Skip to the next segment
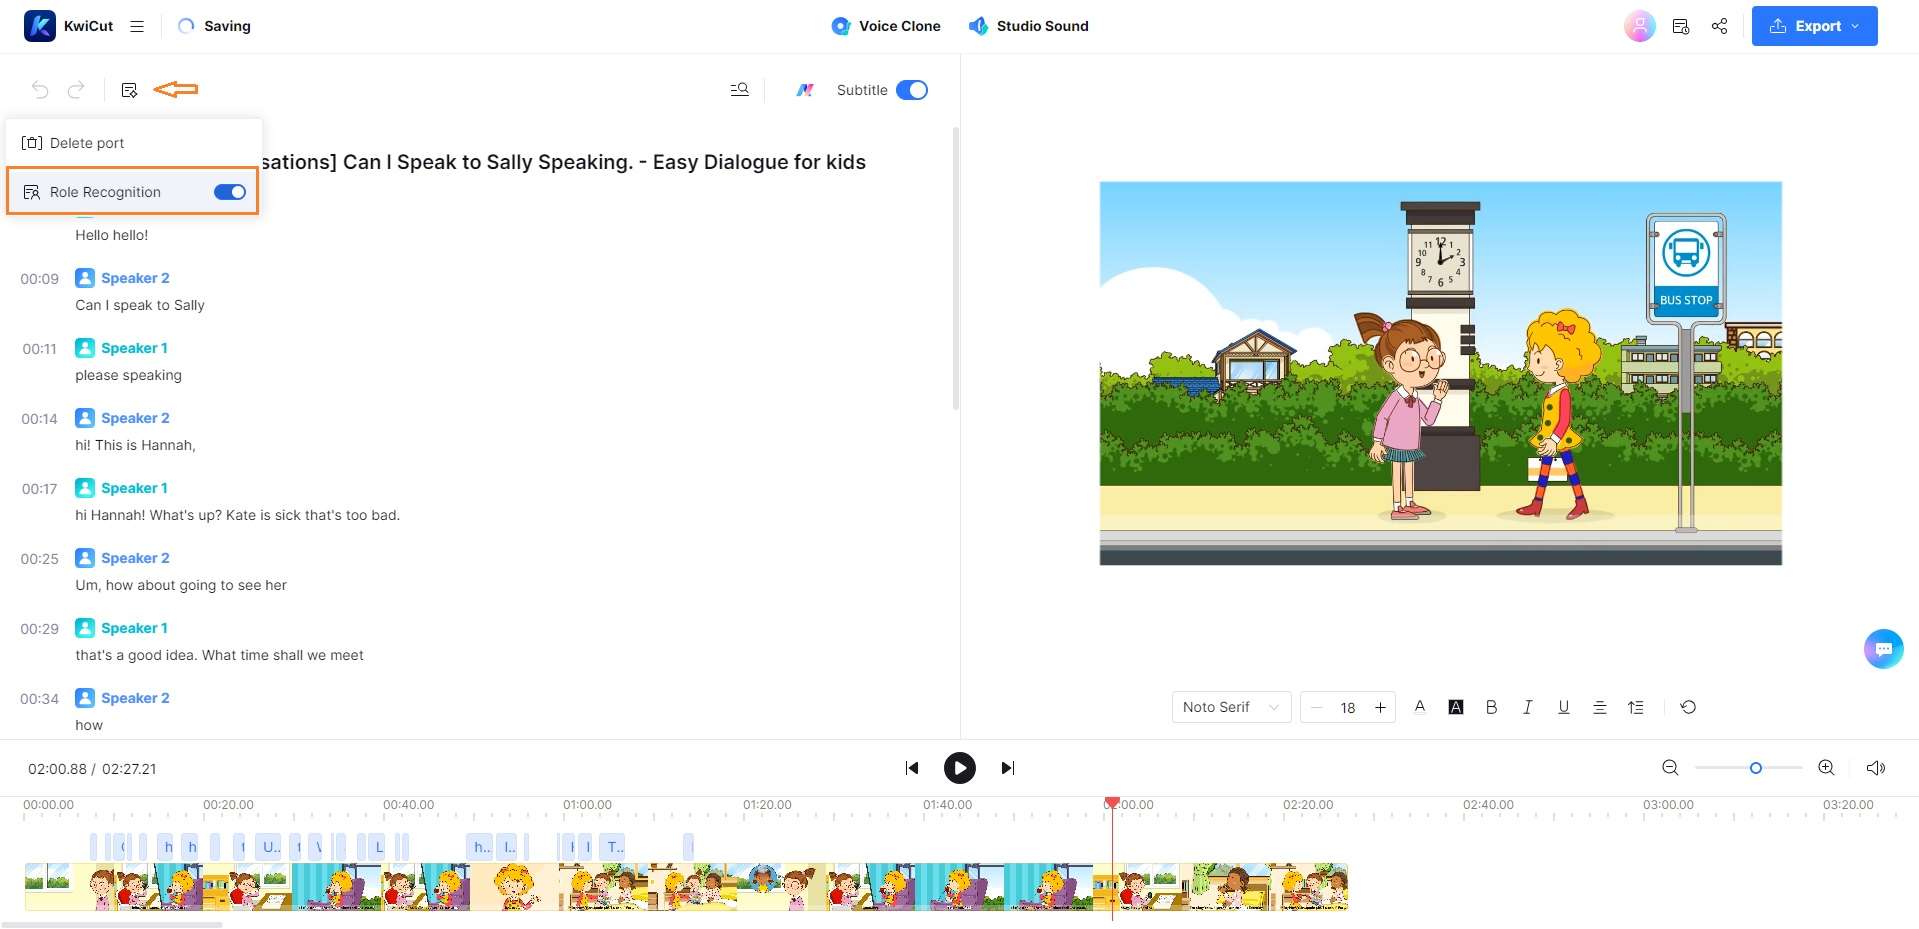This screenshot has height=929, width=1919. tap(1008, 768)
